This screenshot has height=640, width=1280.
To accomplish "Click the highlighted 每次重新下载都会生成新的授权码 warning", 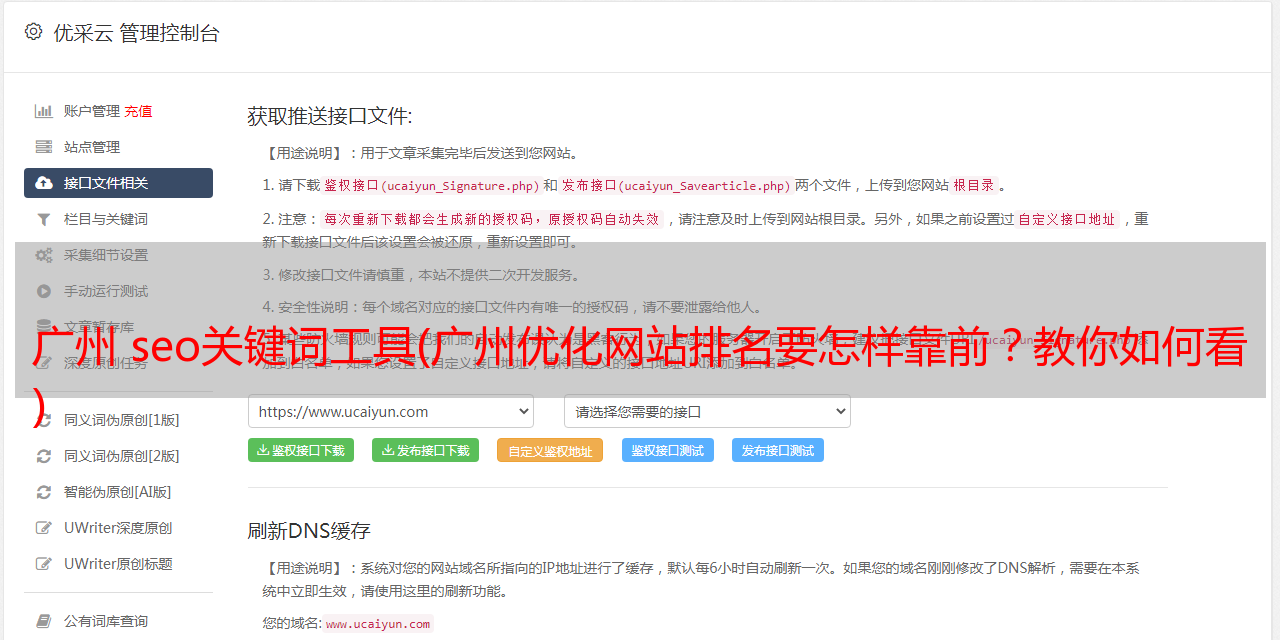I will coord(491,219).
